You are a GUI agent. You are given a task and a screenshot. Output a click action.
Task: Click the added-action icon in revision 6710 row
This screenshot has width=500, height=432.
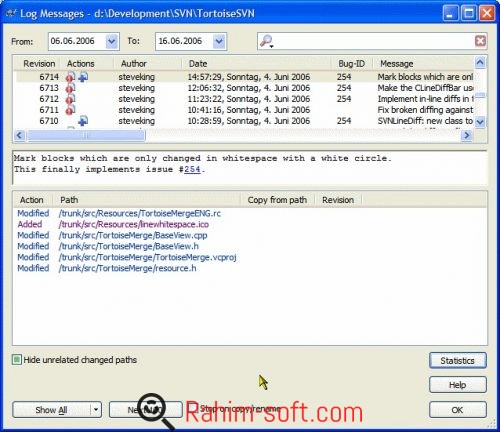point(83,121)
